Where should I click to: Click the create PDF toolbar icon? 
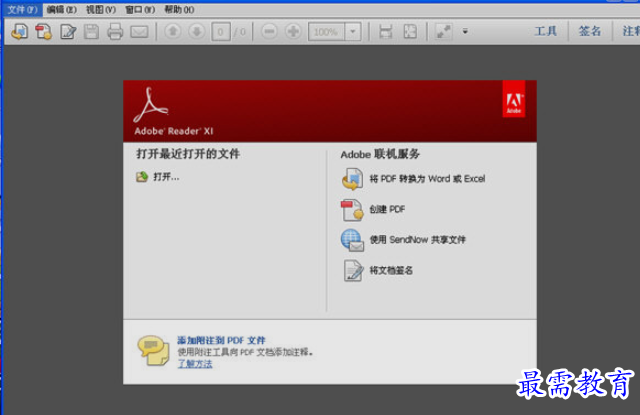coord(44,31)
